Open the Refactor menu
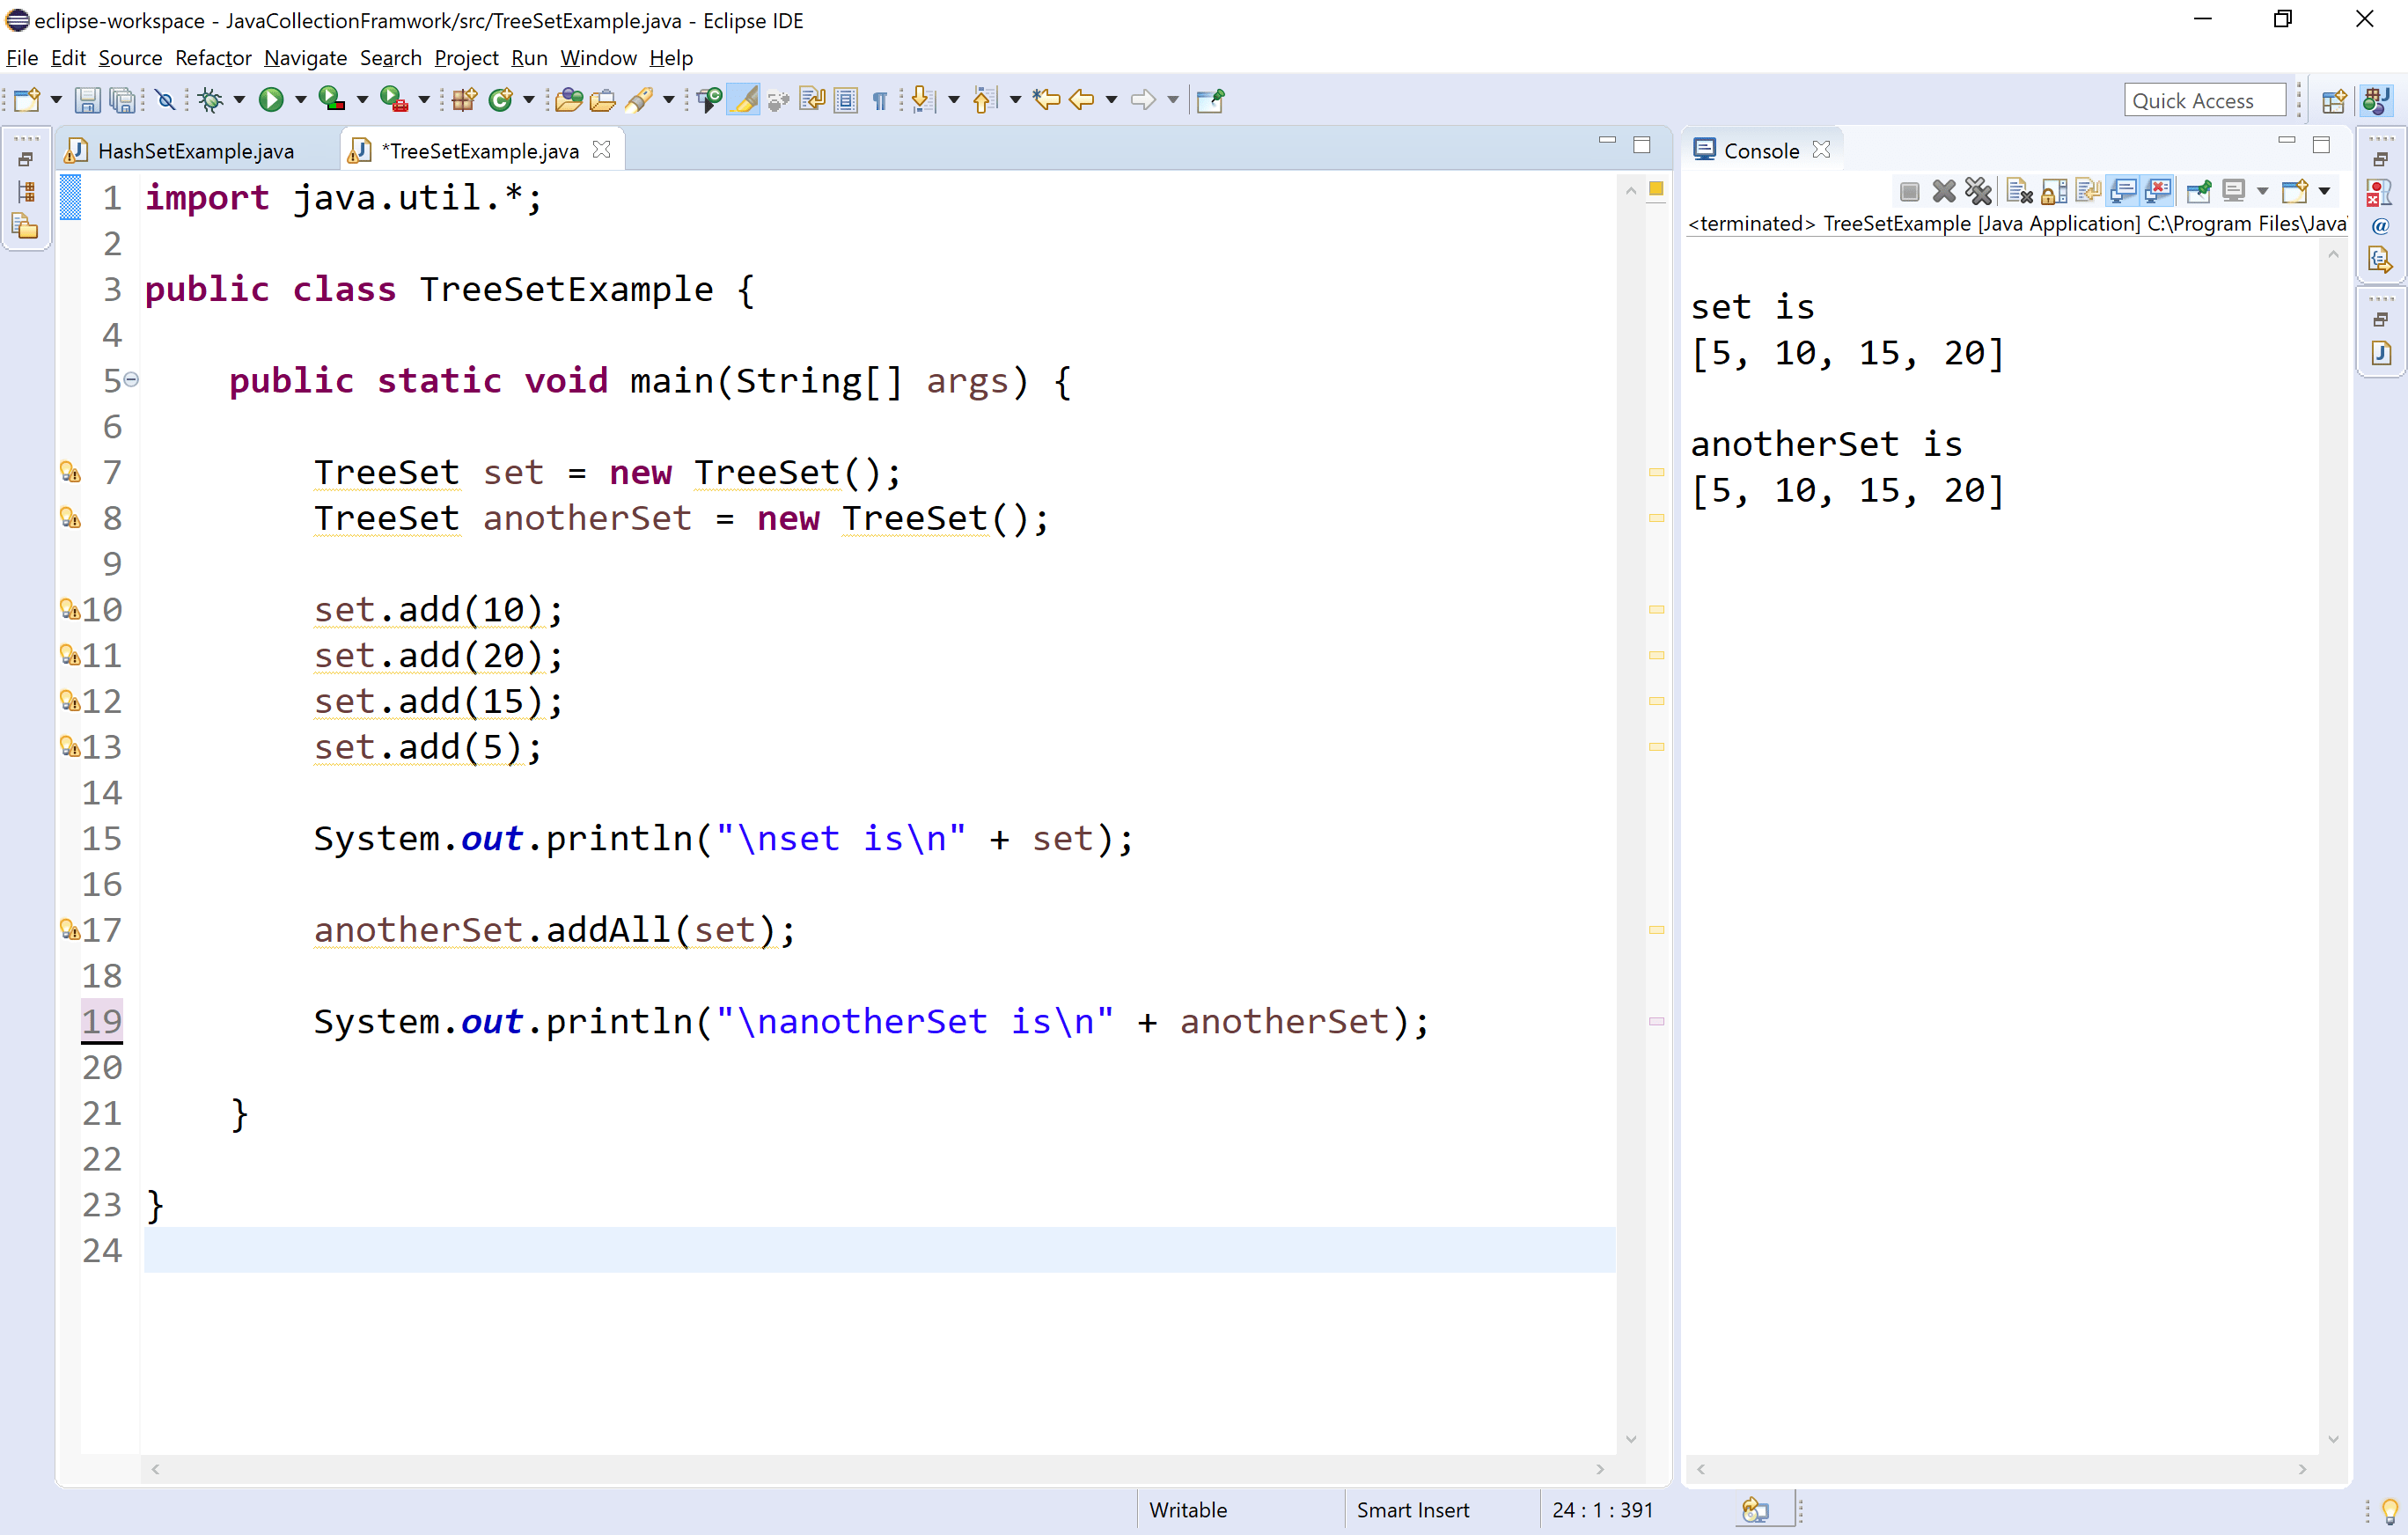This screenshot has width=2408, height=1535. [212, 58]
